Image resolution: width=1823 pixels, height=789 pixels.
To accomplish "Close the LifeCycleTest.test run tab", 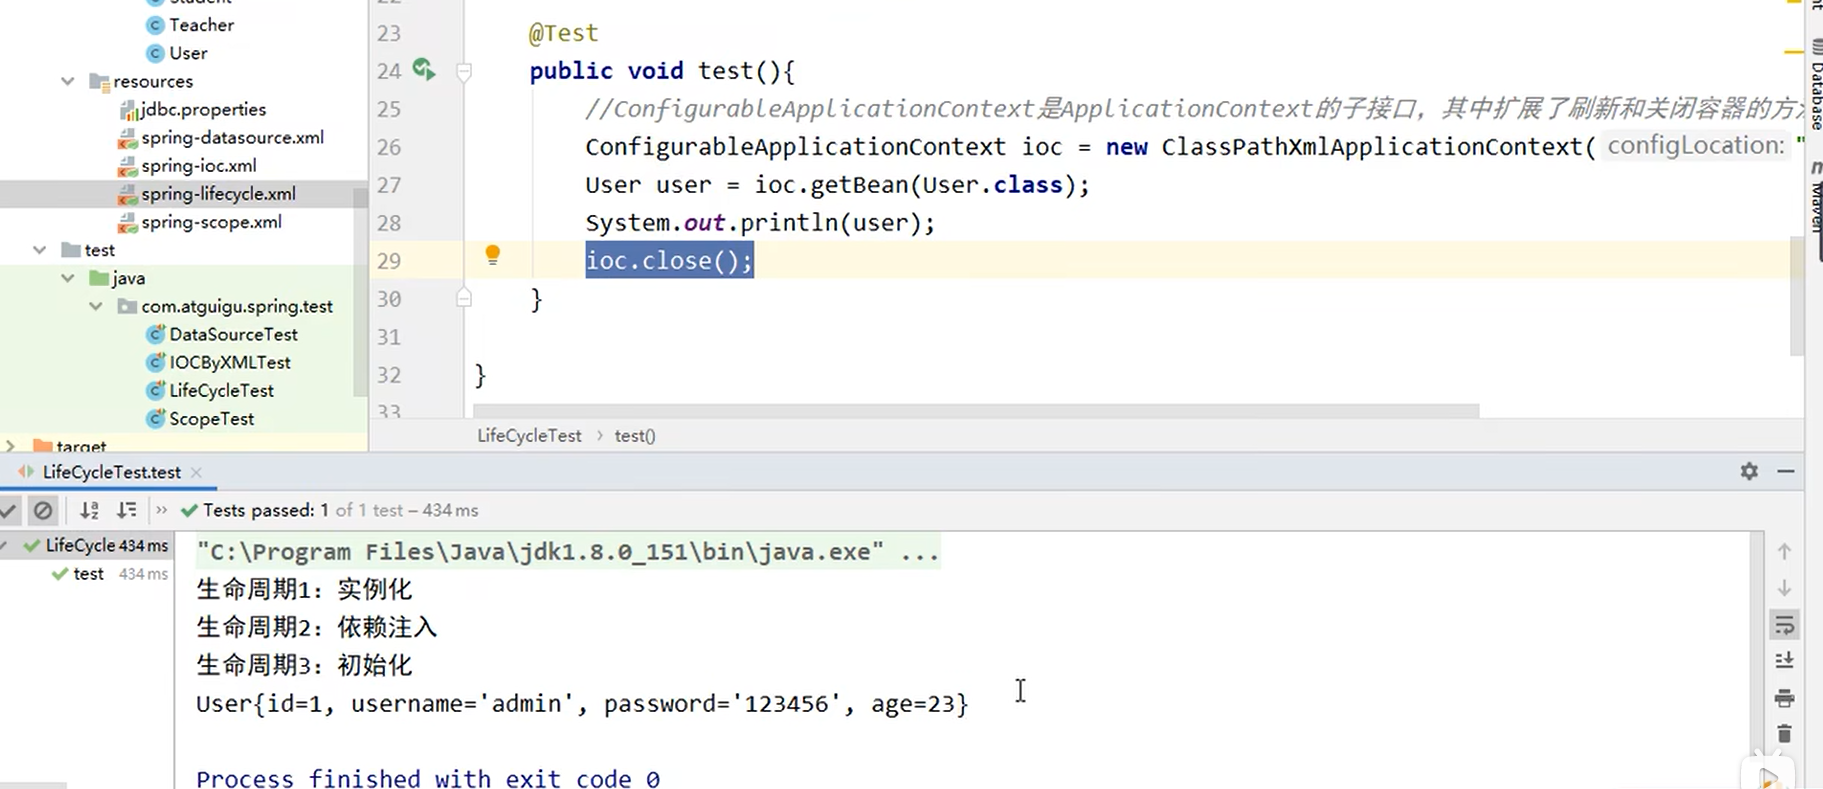I will pos(196,472).
